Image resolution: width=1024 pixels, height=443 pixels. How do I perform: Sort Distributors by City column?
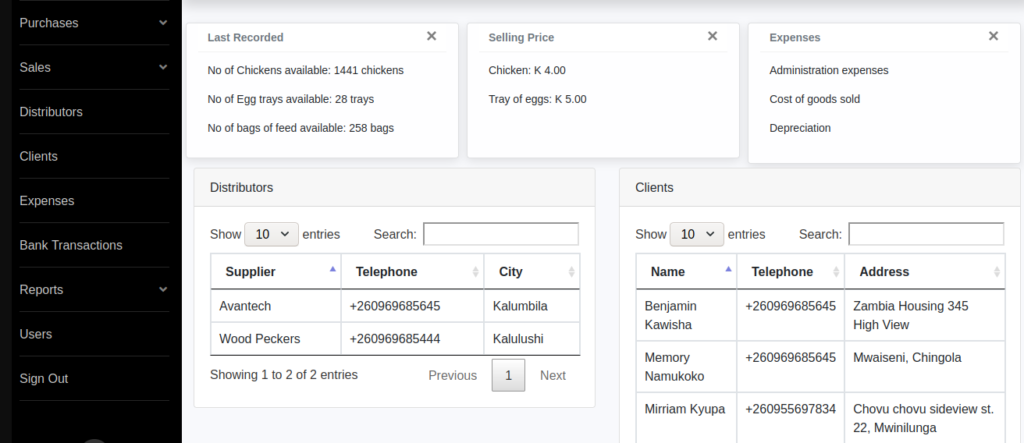[x=532, y=272]
